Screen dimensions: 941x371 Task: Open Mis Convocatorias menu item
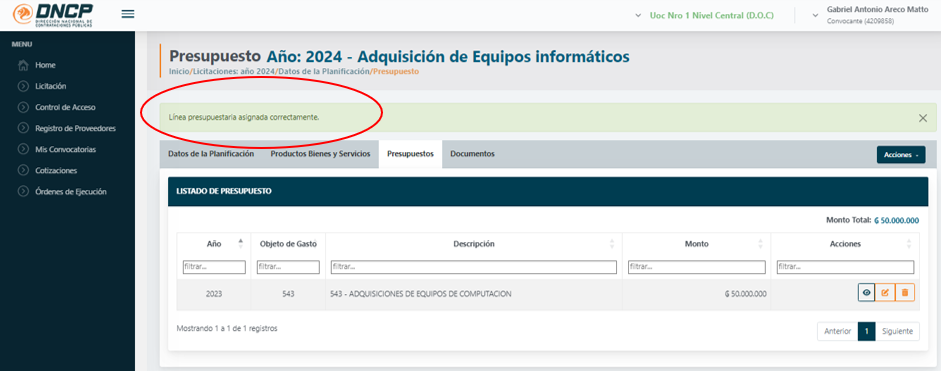(x=65, y=149)
